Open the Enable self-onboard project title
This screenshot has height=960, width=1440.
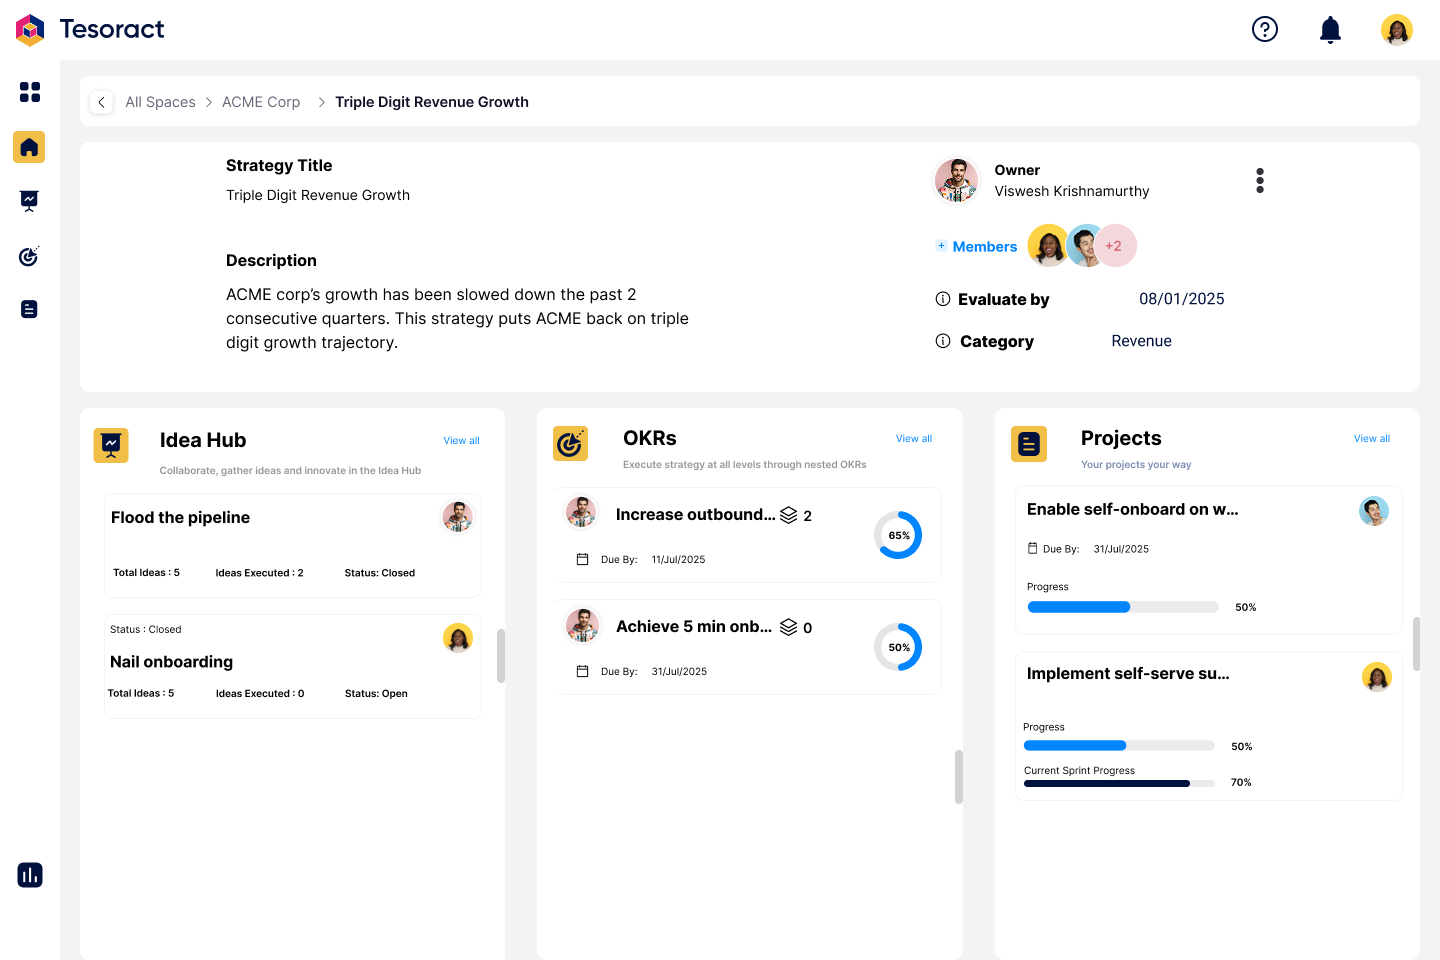click(1133, 509)
